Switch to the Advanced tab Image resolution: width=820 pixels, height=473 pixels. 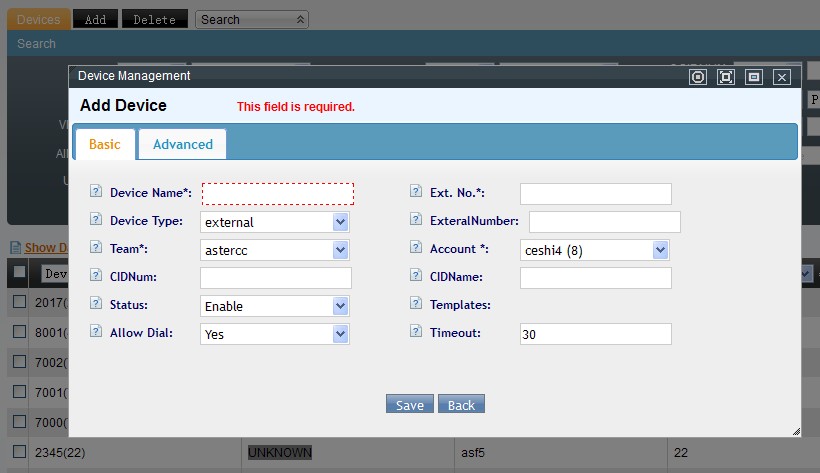coord(183,144)
